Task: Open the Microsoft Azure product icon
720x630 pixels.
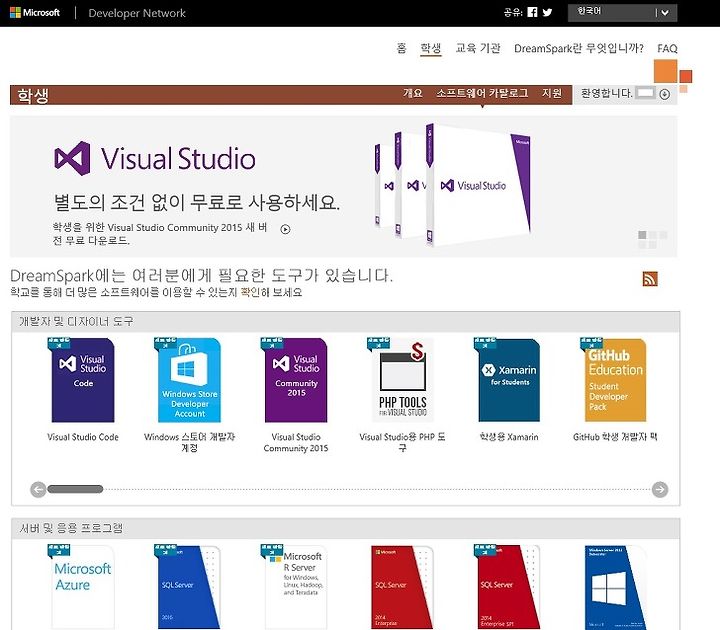Action: pyautogui.click(x=82, y=586)
